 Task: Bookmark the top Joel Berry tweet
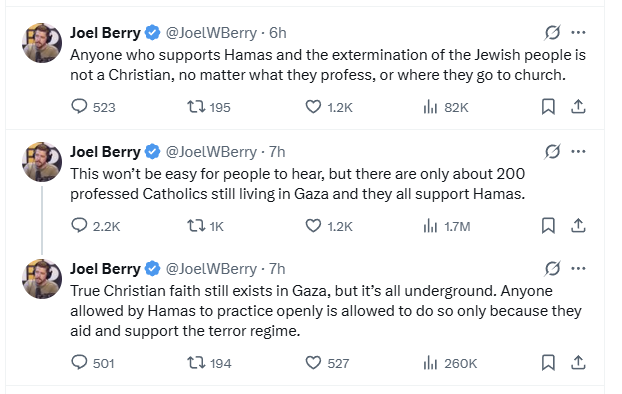pyautogui.click(x=548, y=107)
